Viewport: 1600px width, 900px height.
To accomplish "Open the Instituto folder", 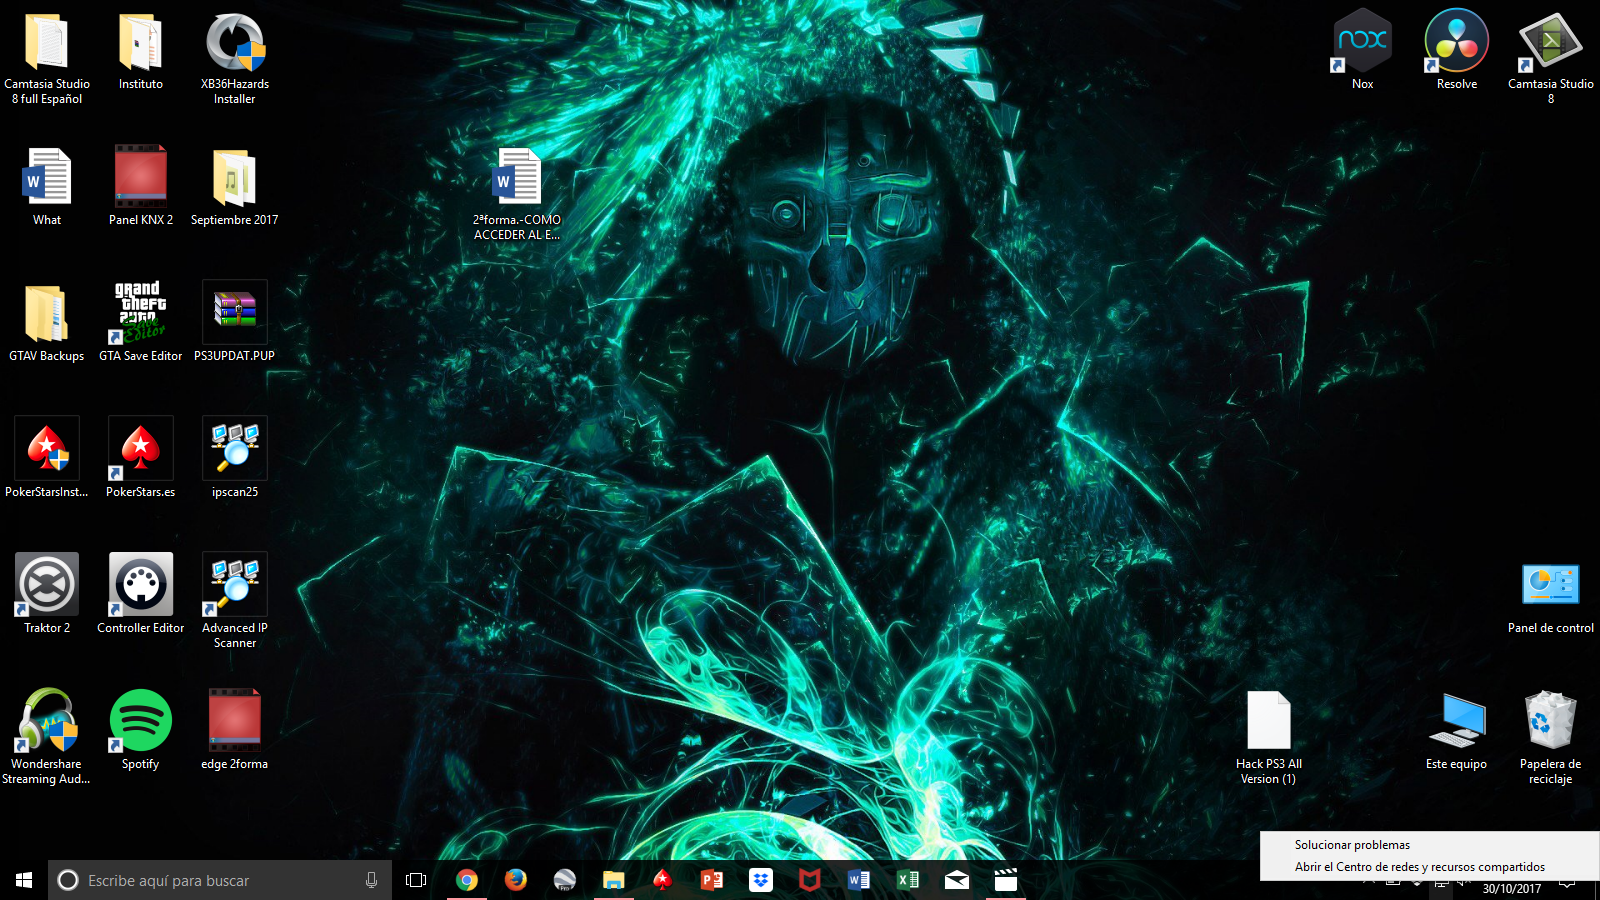I will point(141,52).
